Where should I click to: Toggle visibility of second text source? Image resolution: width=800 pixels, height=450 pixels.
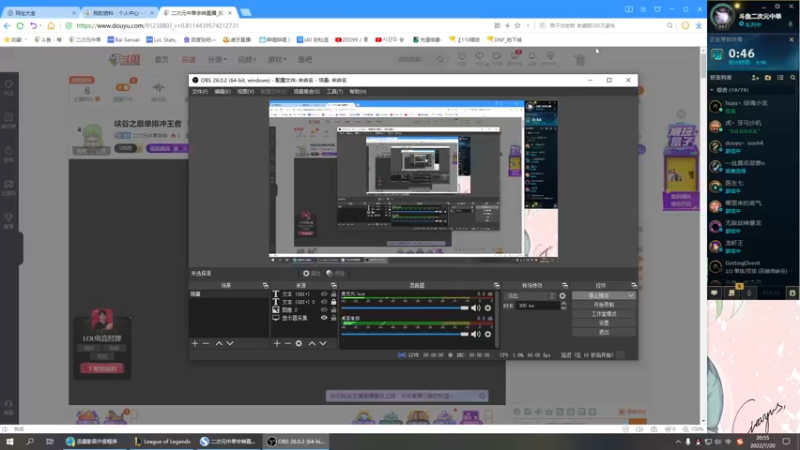tap(324, 302)
